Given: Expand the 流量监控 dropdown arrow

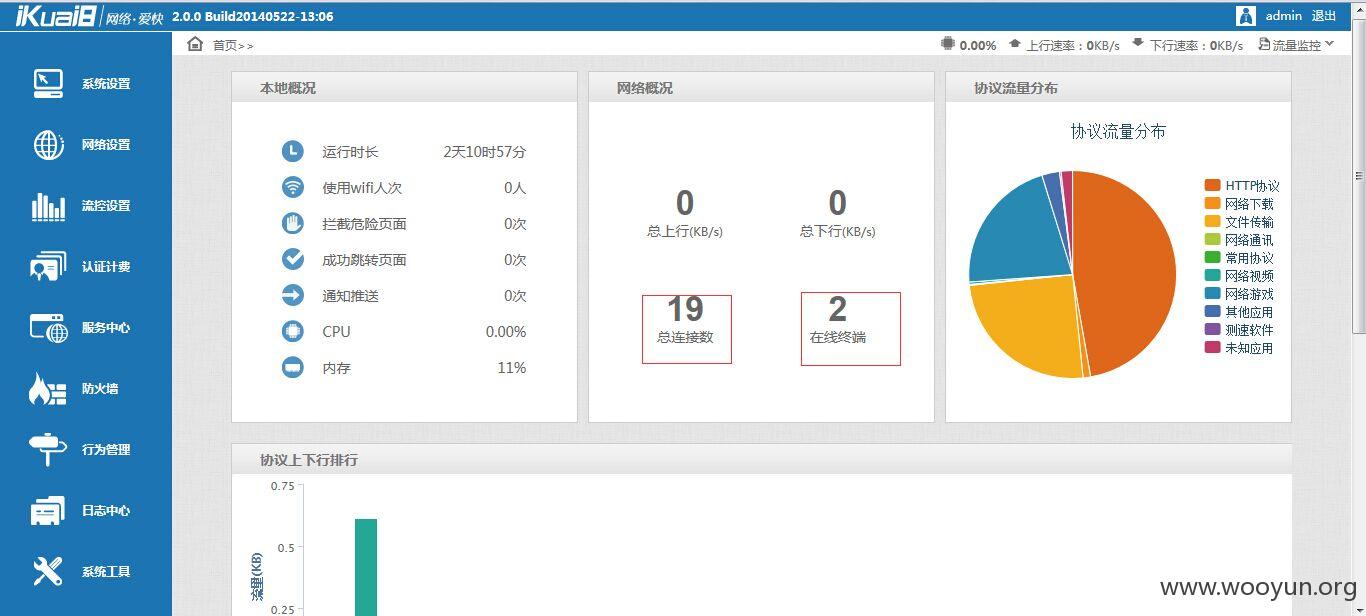Looking at the screenshot, I should [x=1329, y=44].
